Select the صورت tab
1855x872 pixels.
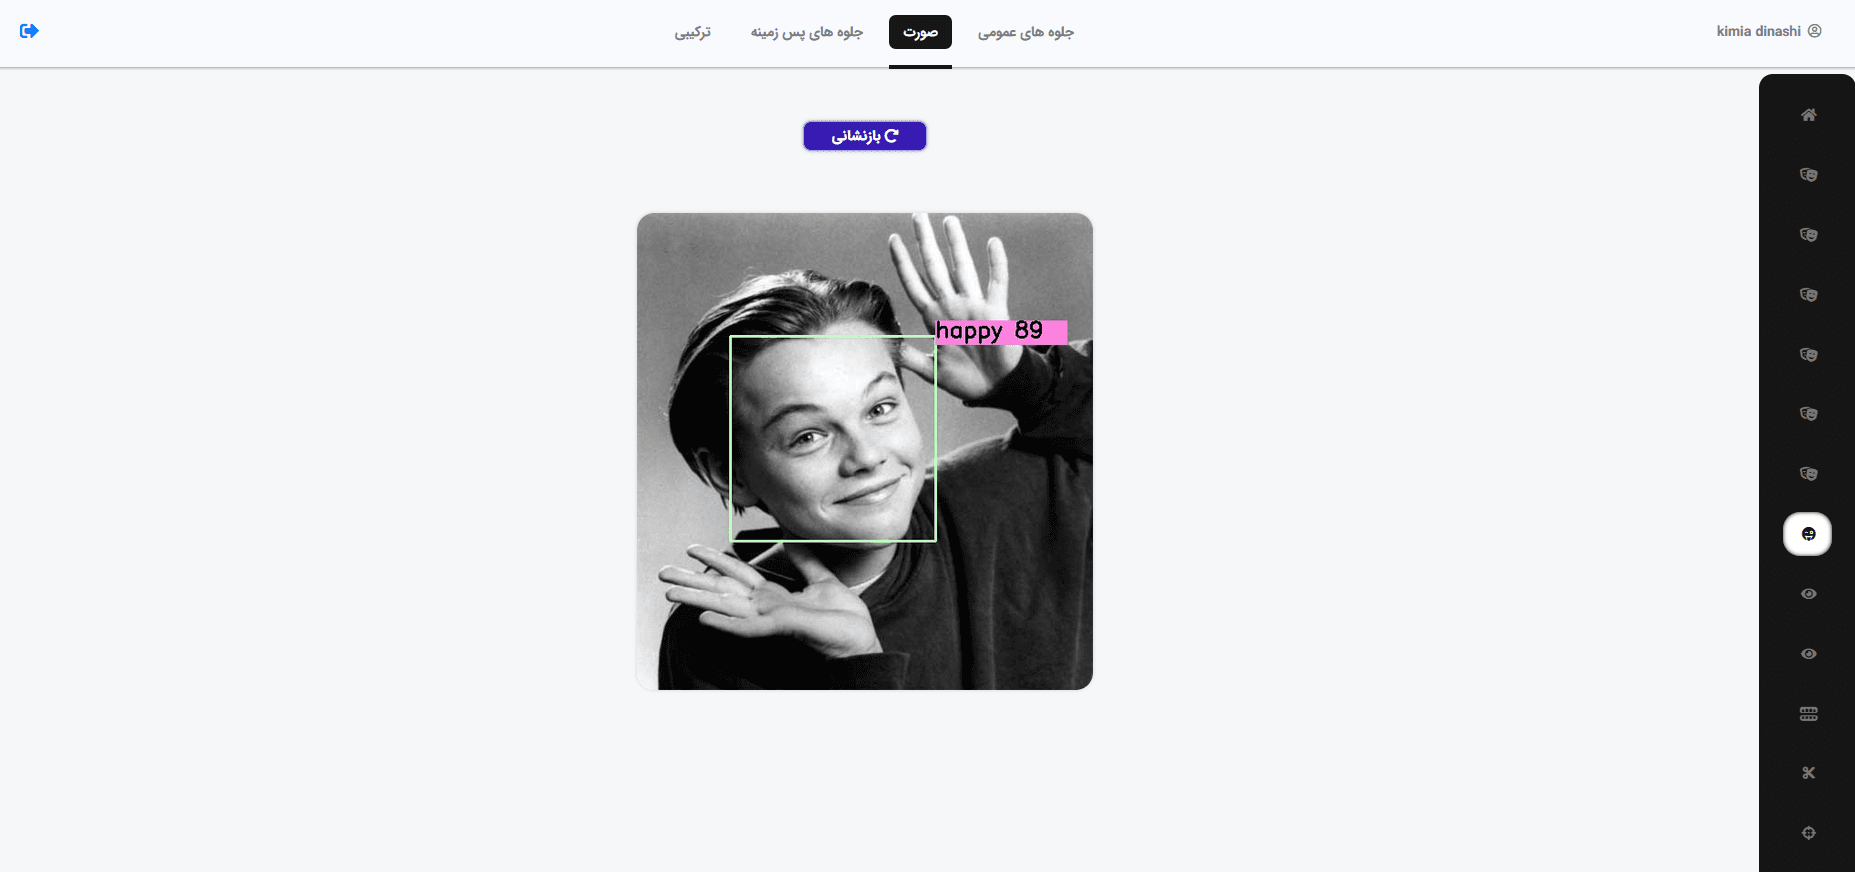(920, 32)
